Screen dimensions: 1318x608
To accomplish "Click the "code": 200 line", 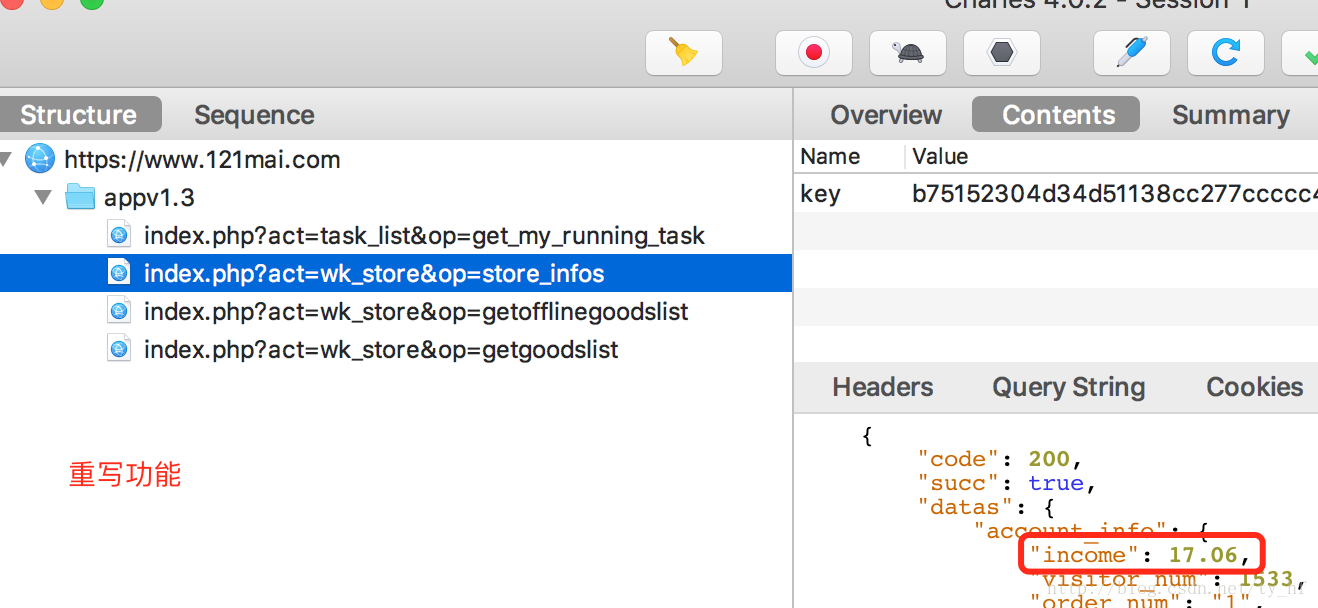I will pyautogui.click(x=1001, y=459).
